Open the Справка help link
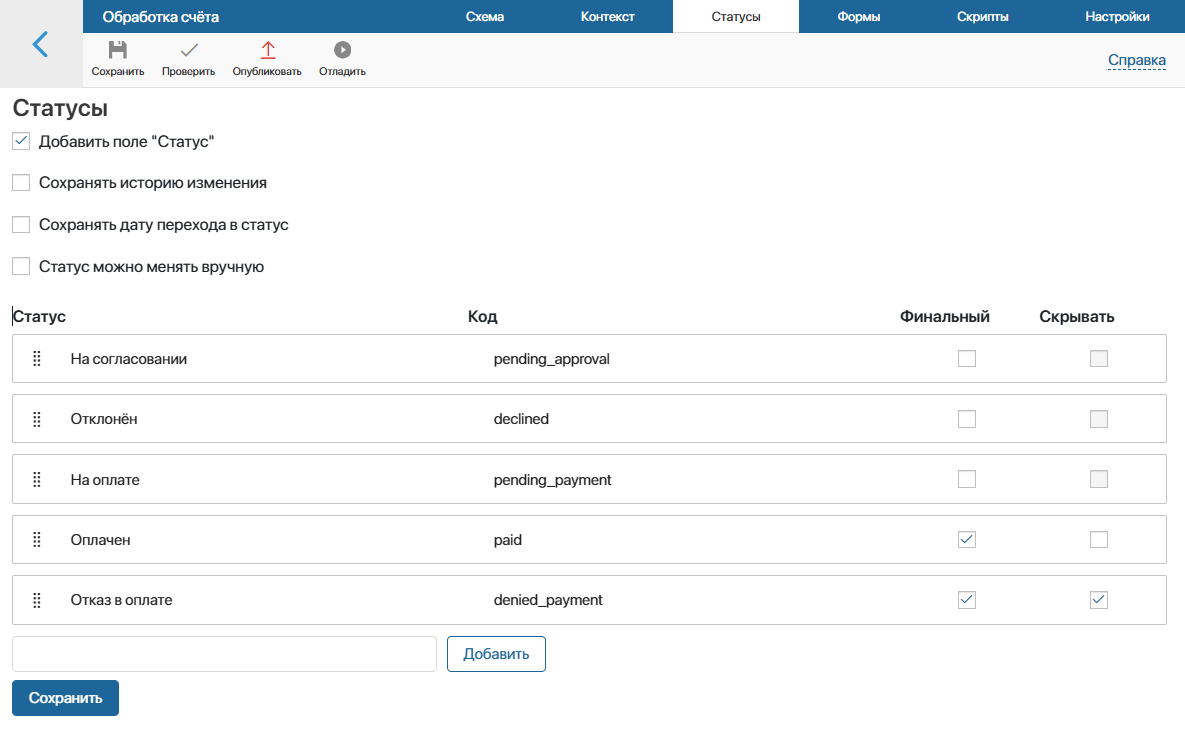Screen dimensions: 1185x730 (1137, 60)
